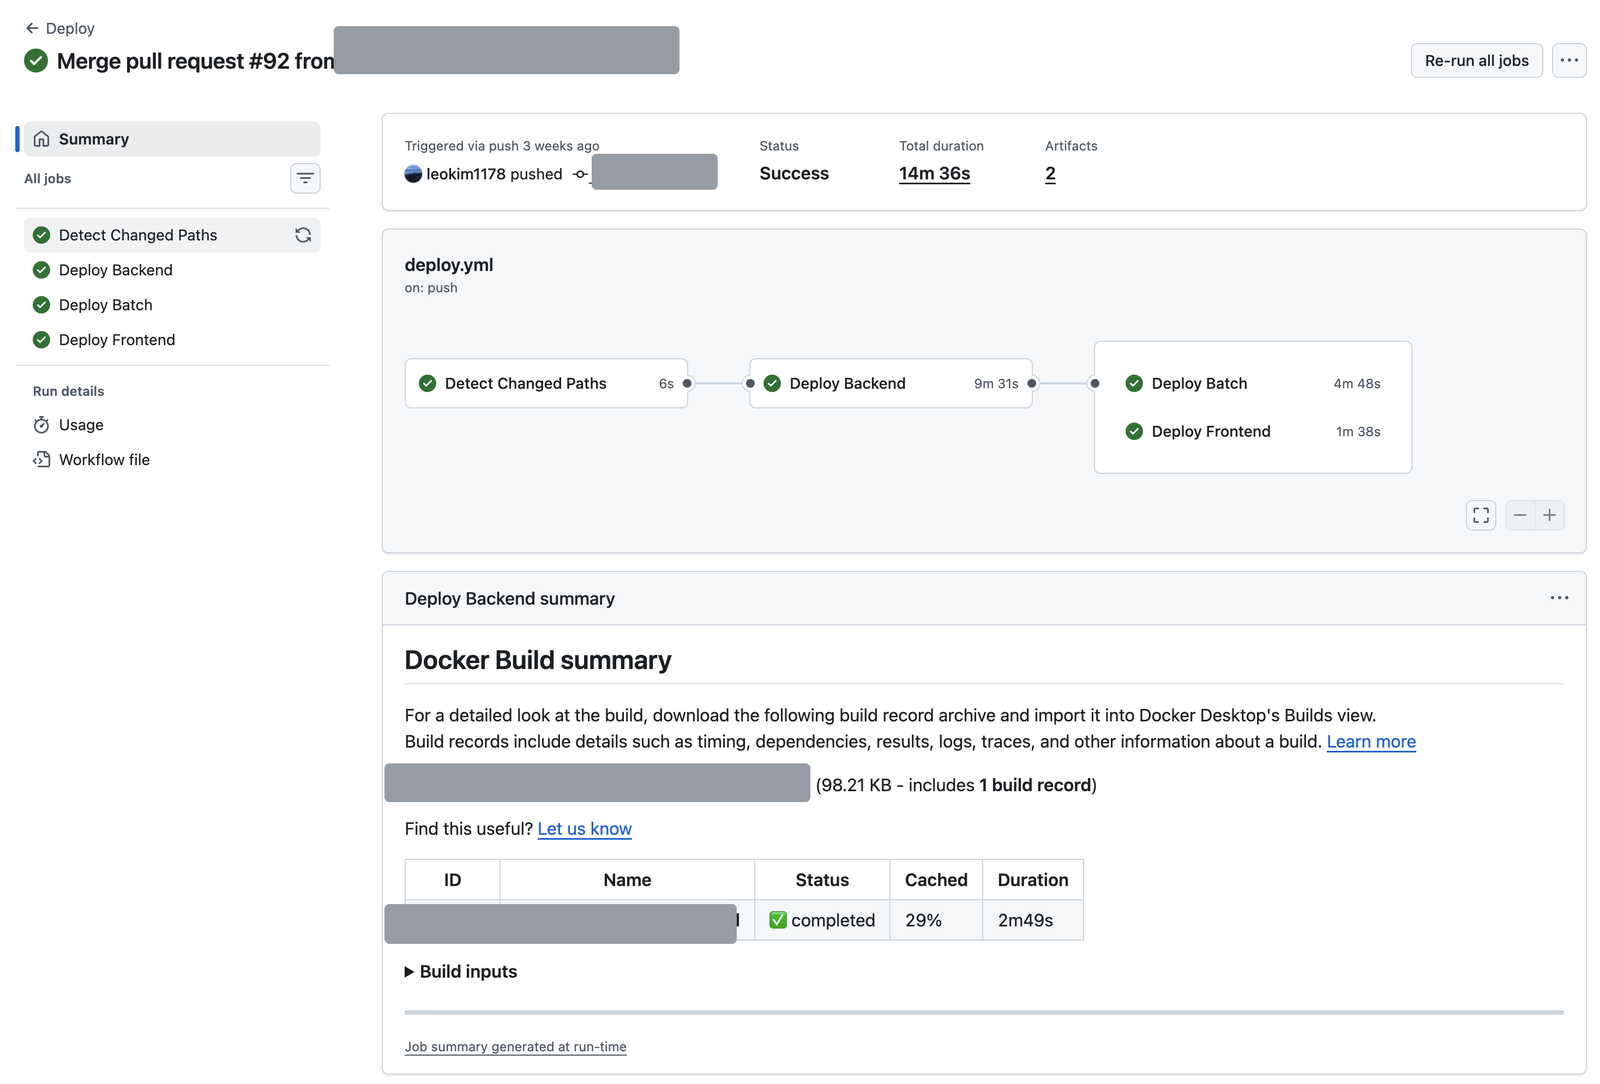
Task: Zoom in the workflow graph
Action: 1550,515
